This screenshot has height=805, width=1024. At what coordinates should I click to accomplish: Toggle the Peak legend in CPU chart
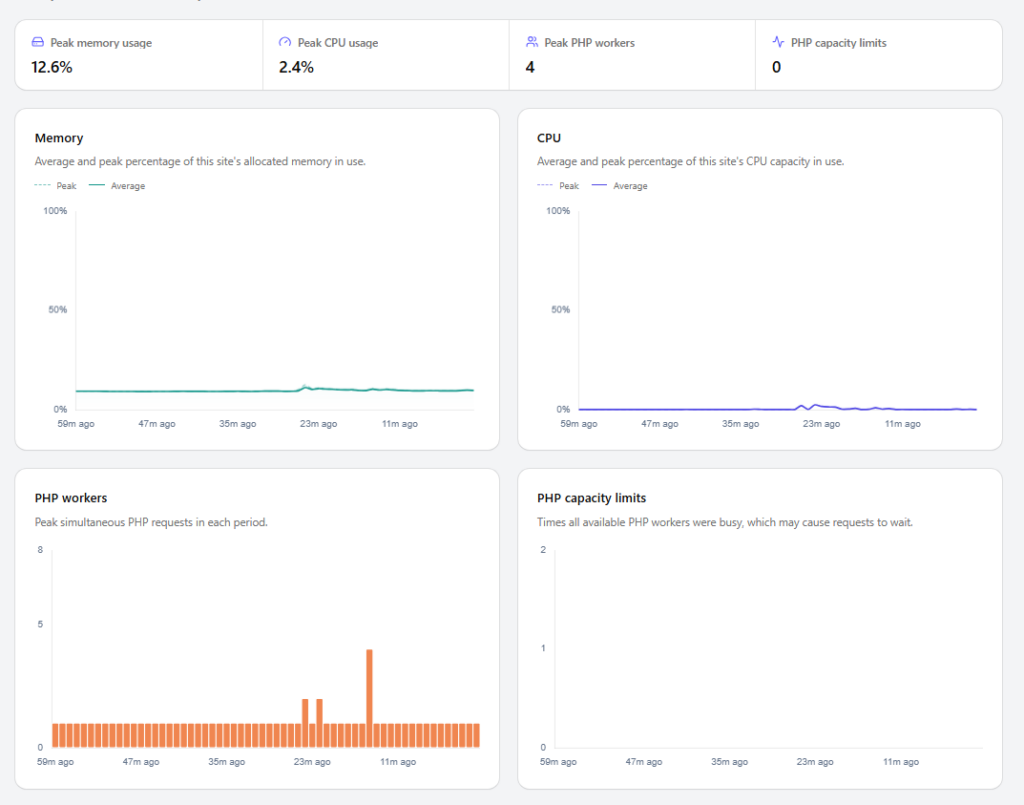coord(558,186)
